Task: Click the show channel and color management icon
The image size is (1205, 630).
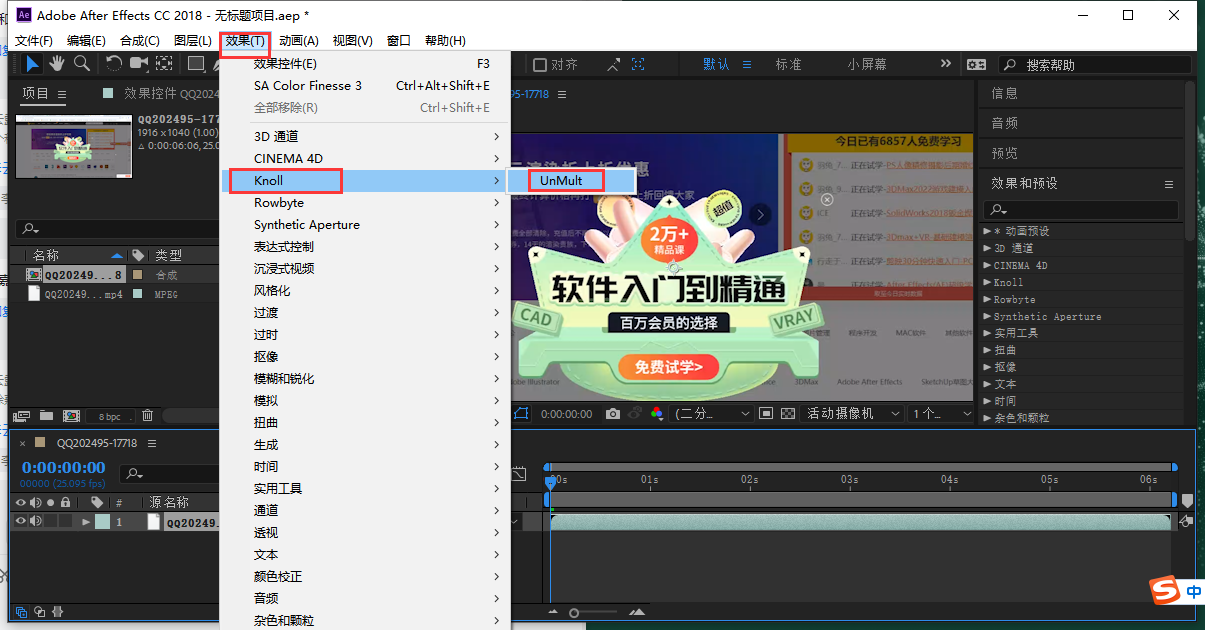Action: tap(656, 413)
